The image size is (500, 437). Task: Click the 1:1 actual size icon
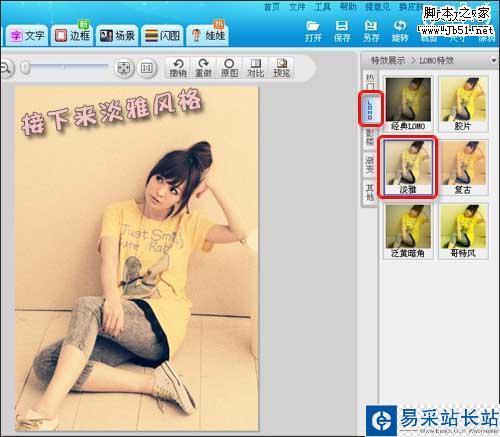click(x=147, y=68)
